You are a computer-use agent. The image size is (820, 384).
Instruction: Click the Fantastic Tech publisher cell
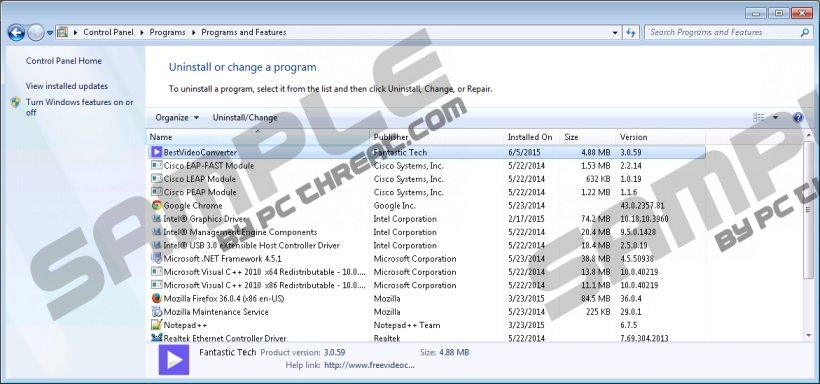click(400, 153)
